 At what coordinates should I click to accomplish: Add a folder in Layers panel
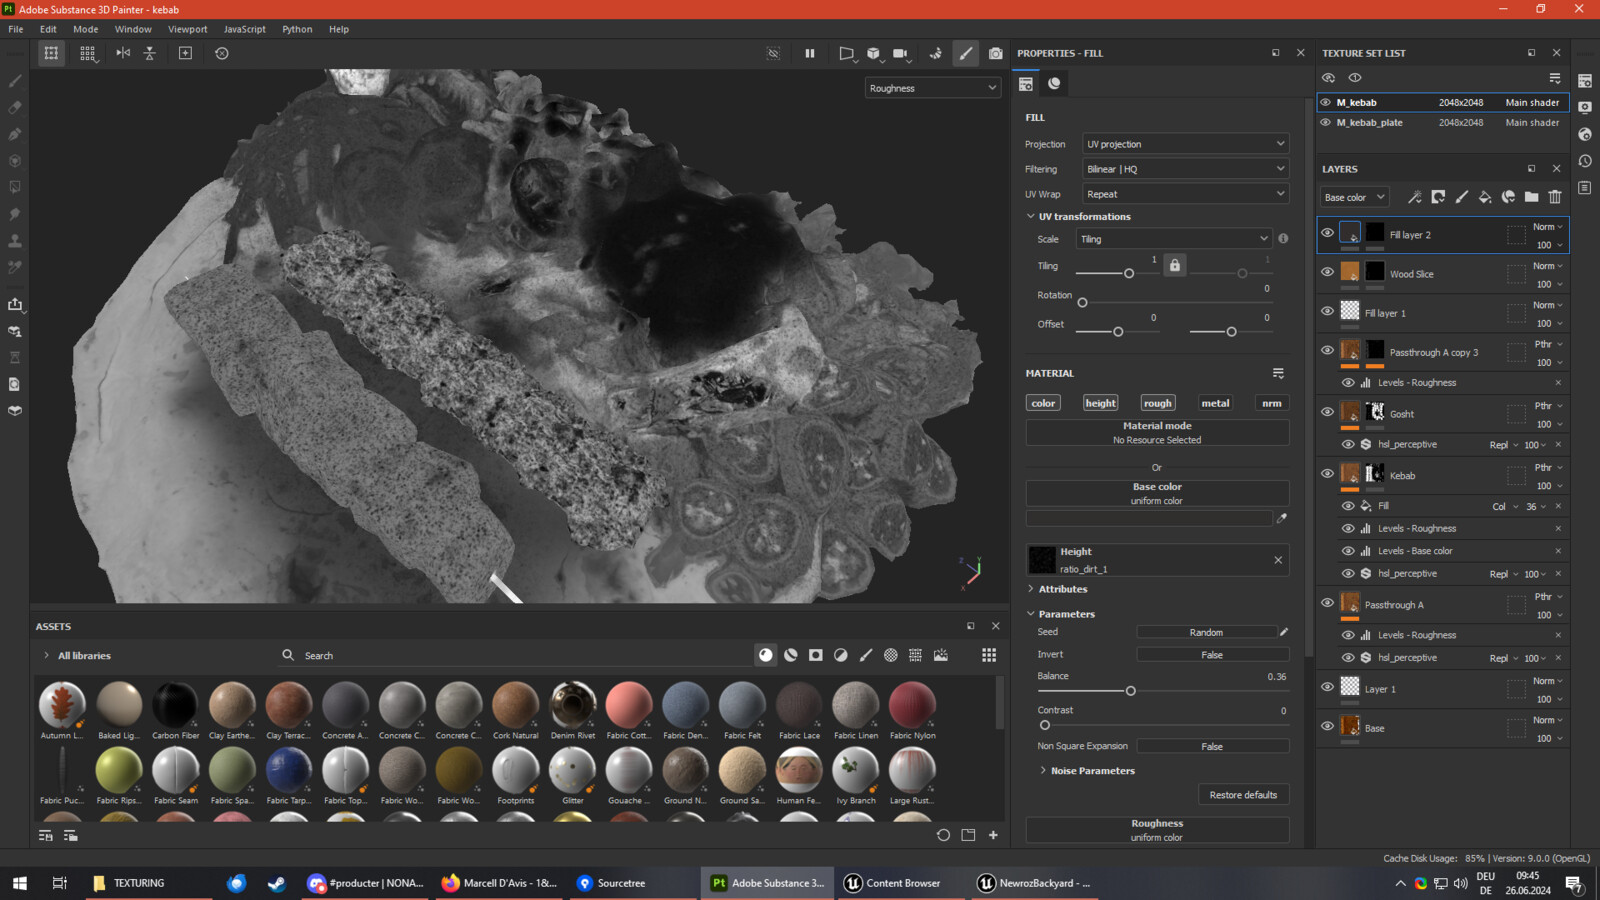pyautogui.click(x=1532, y=197)
